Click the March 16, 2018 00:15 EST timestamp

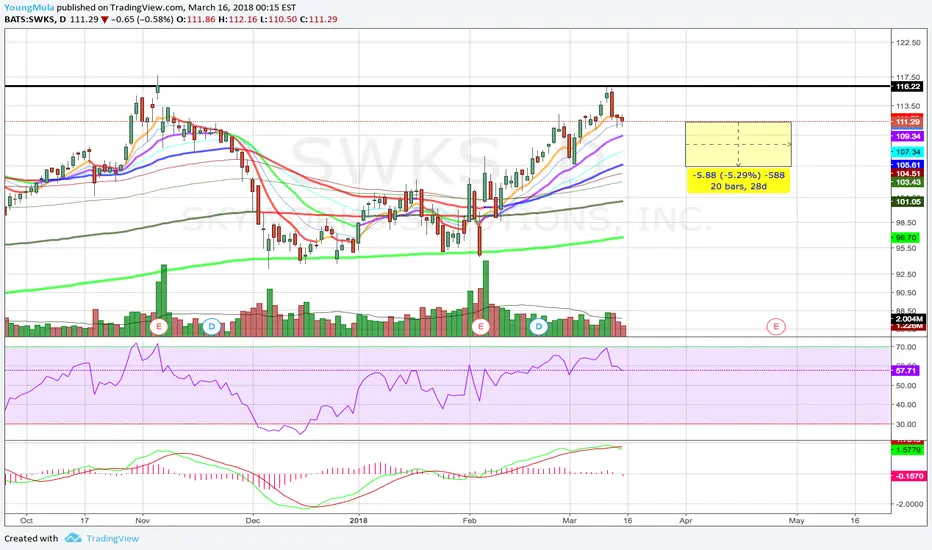241,8
